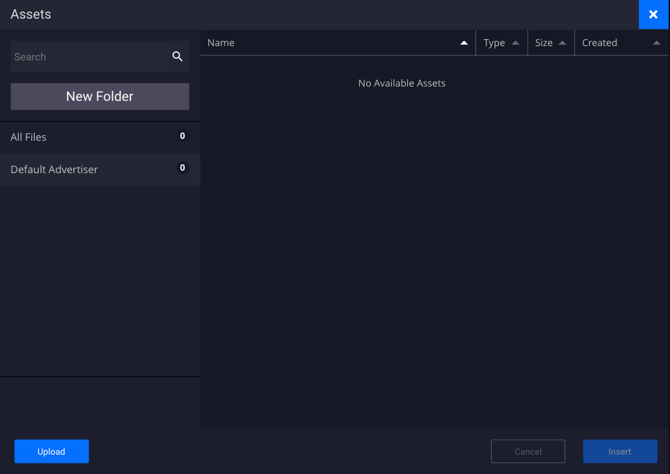Screen dimensions: 670x474
Task: Sort by Created arrow icon
Action: (x=657, y=43)
